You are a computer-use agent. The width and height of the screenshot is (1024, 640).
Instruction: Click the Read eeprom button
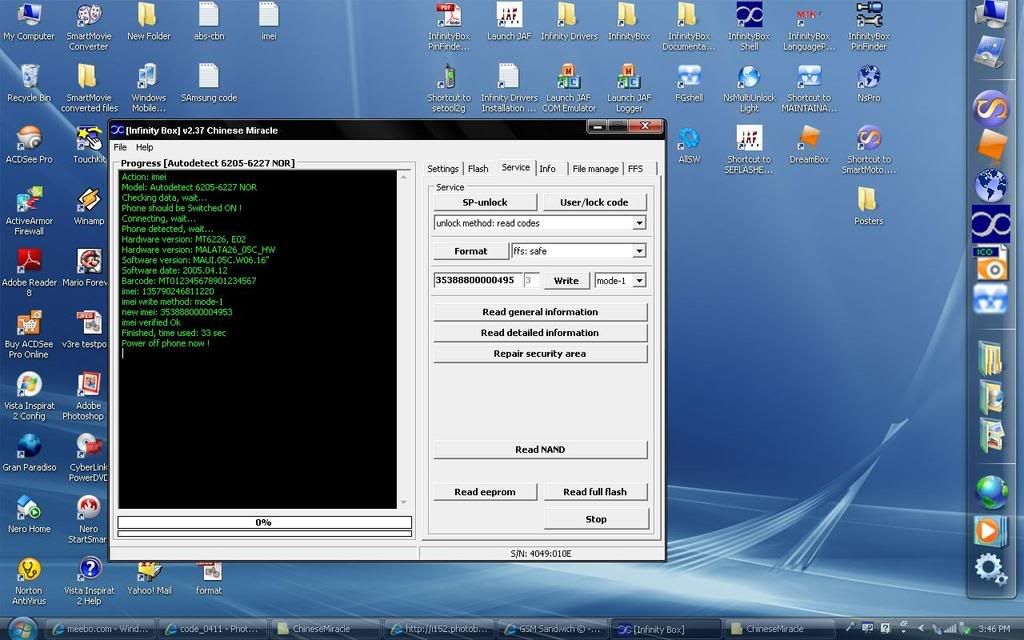pos(485,492)
